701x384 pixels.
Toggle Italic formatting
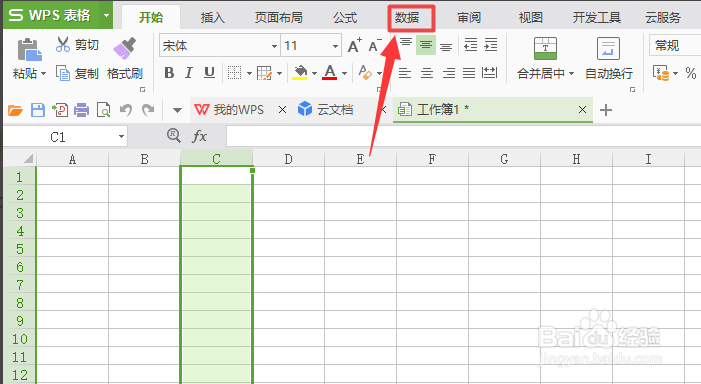pos(189,72)
